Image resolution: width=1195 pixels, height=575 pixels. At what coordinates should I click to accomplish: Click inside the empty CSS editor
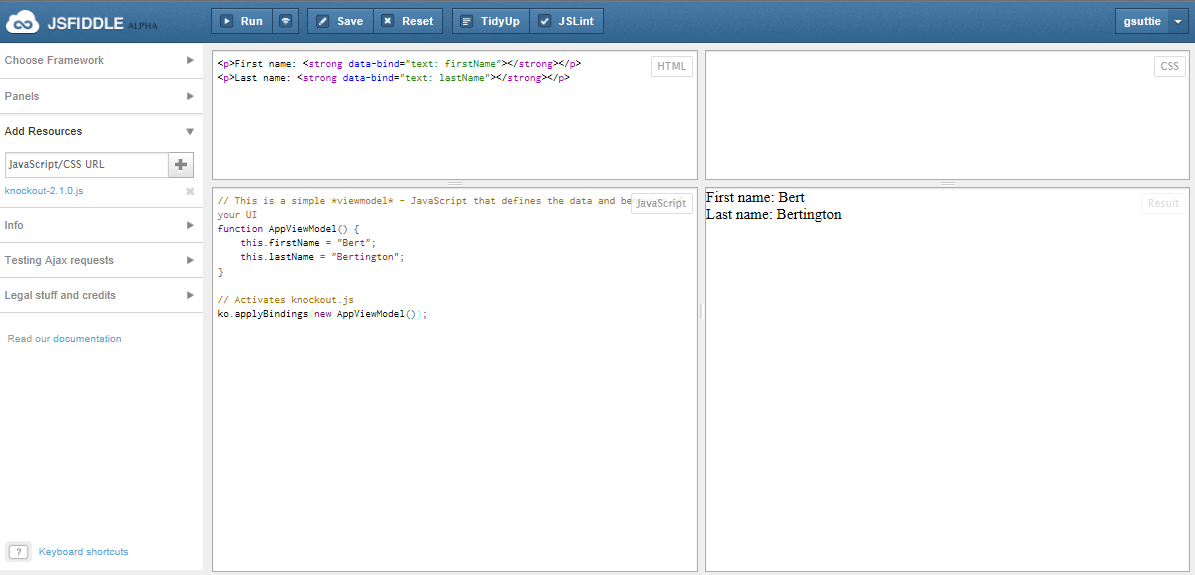(x=945, y=114)
